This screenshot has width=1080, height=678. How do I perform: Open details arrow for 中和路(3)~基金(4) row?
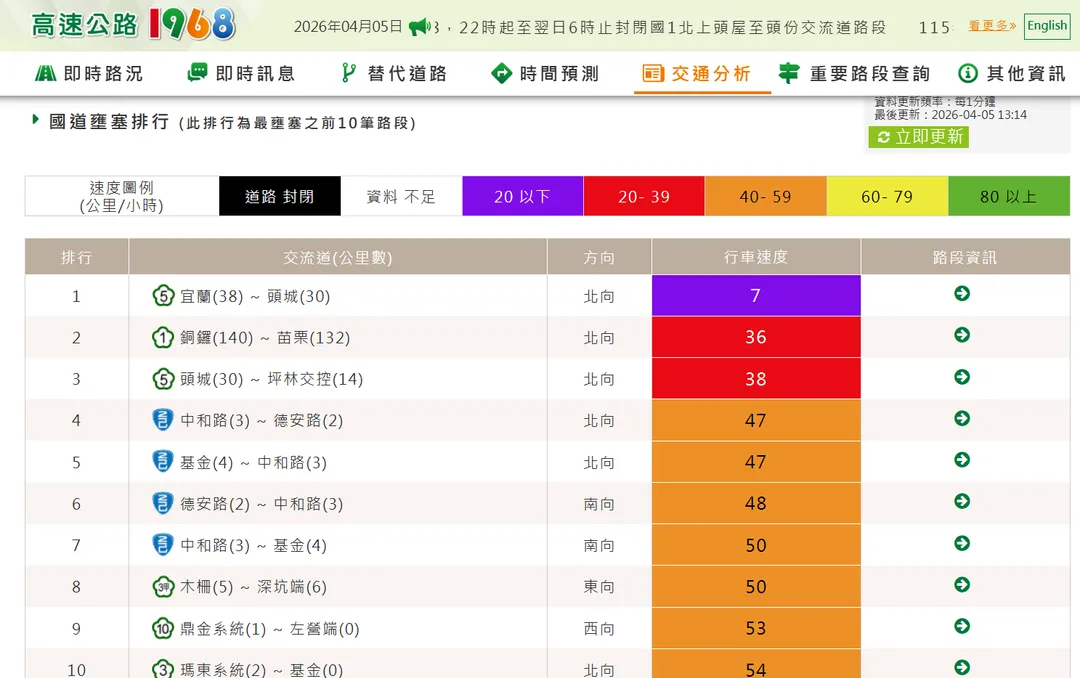click(962, 543)
